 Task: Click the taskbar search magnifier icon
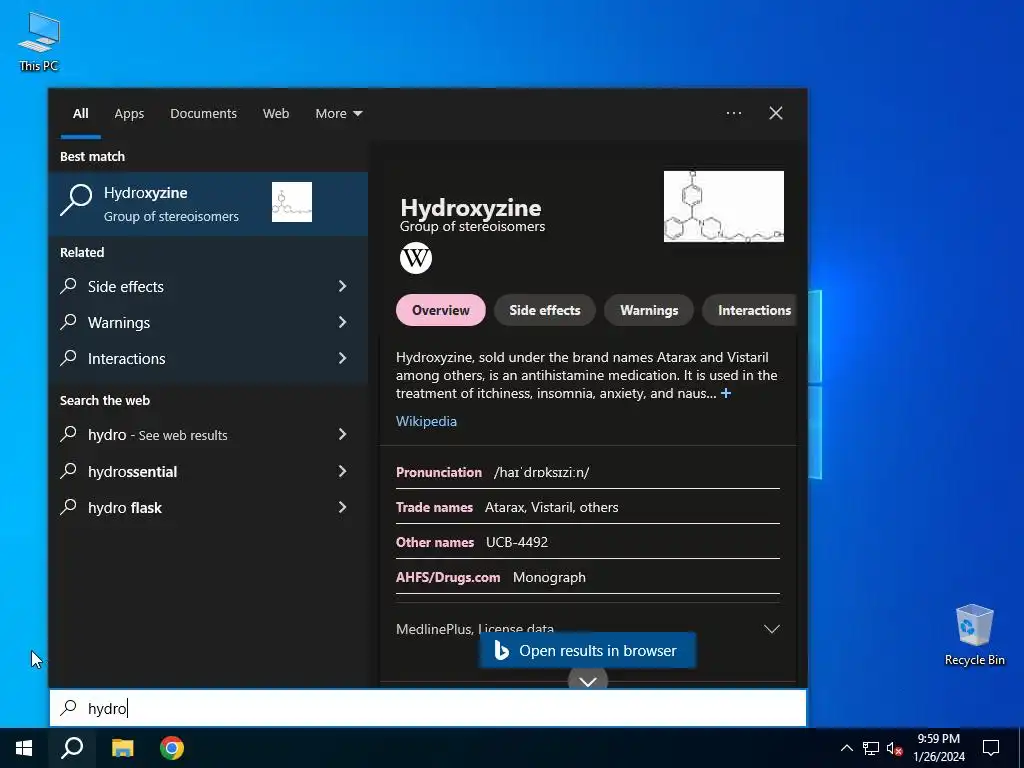coord(72,748)
